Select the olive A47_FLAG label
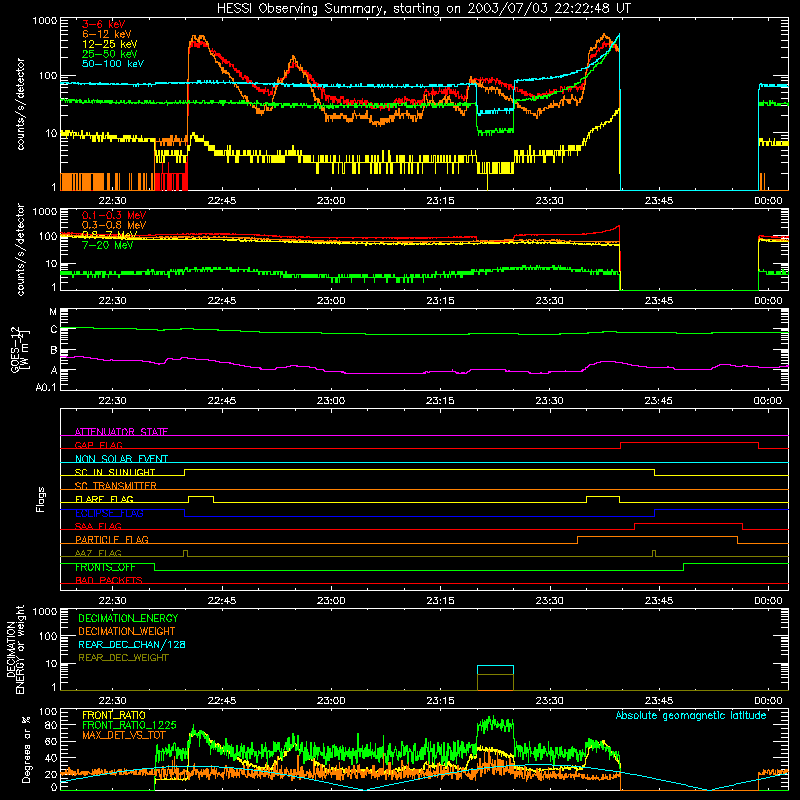 tap(98, 553)
